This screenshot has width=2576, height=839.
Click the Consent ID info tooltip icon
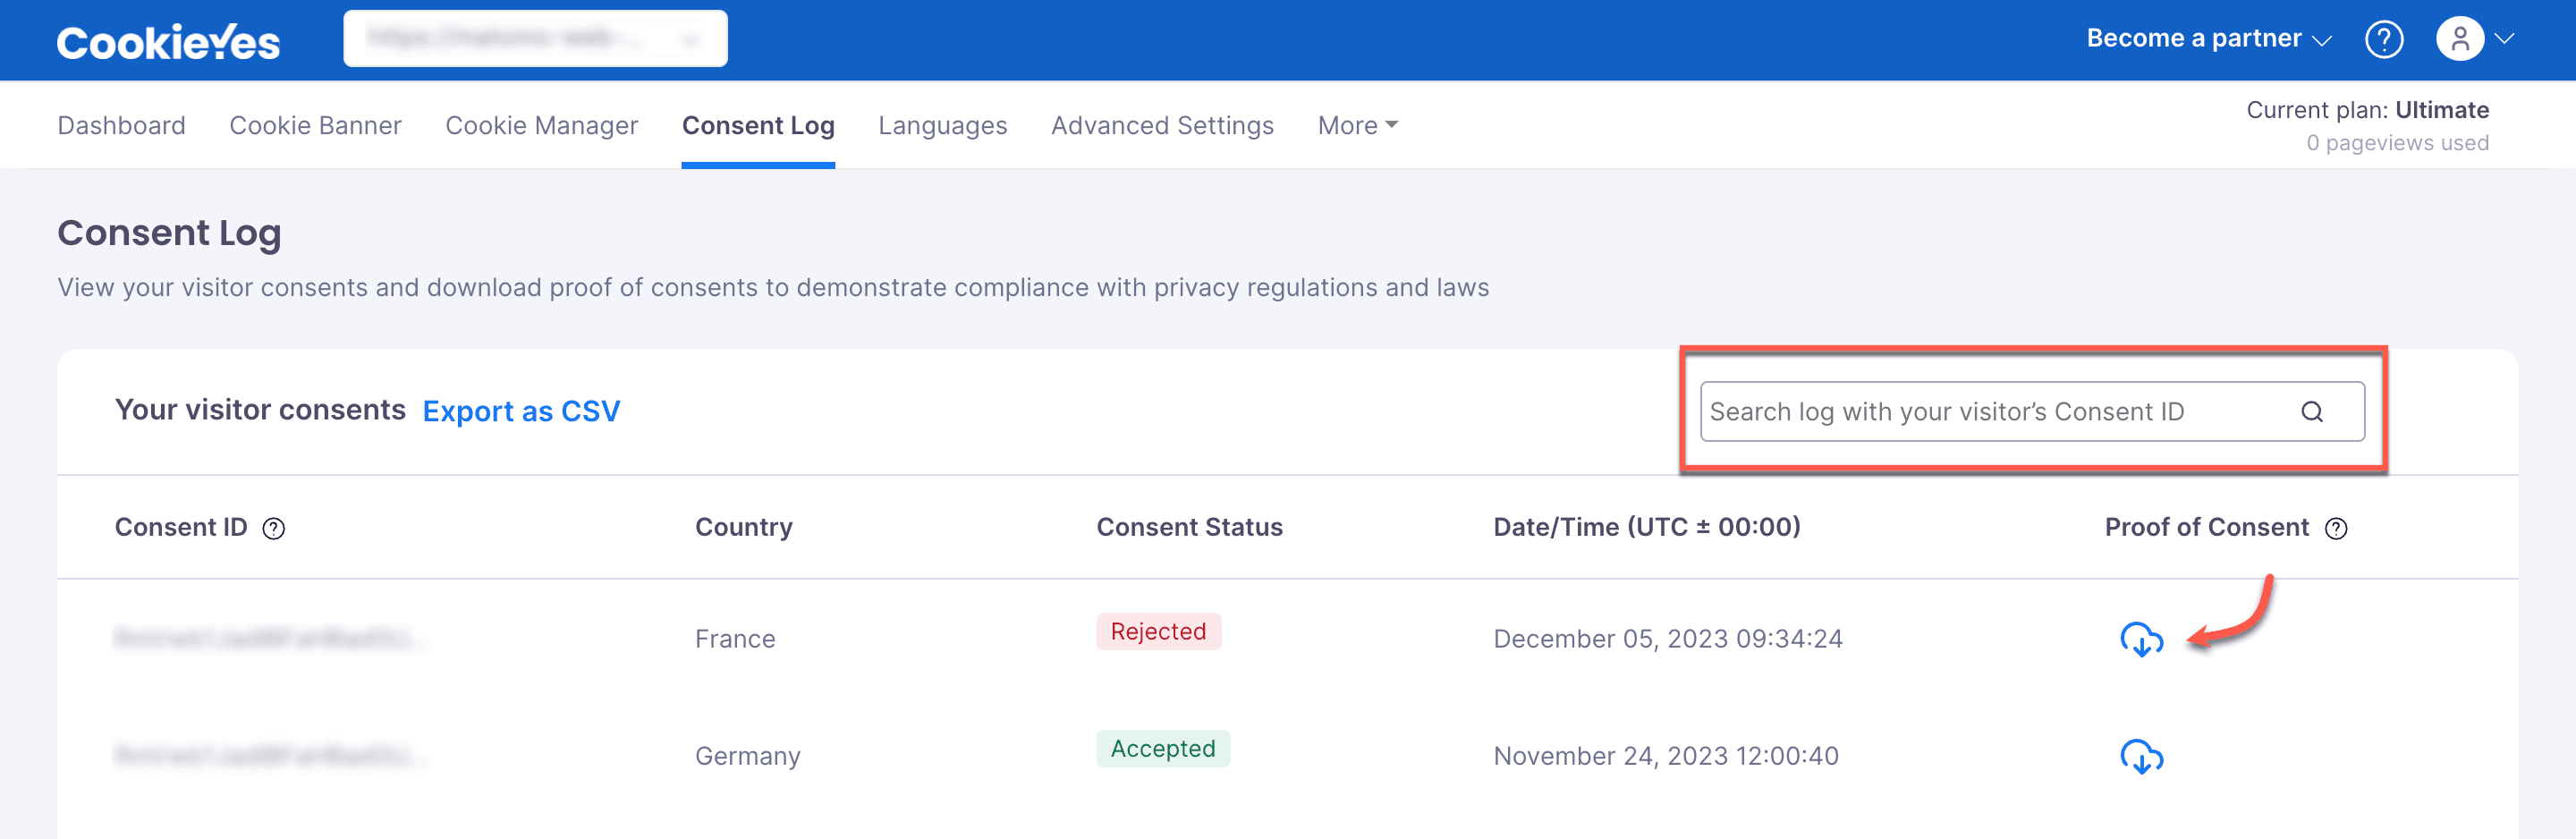(x=273, y=529)
